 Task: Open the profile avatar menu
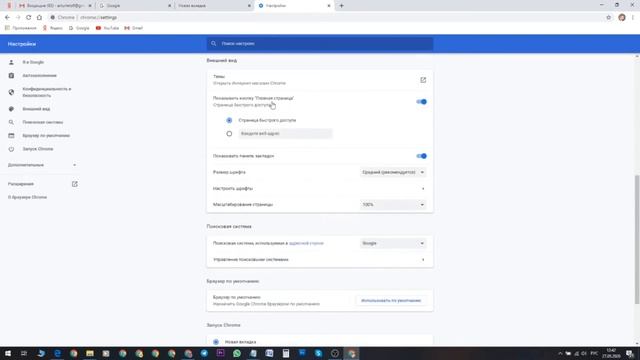[622, 18]
